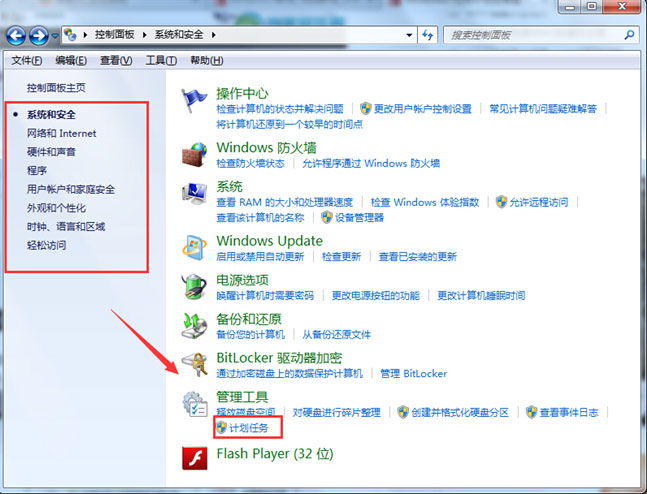This screenshot has width=647, height=494.
Task: Open 从备份还原文件 link
Action: [x=336, y=334]
